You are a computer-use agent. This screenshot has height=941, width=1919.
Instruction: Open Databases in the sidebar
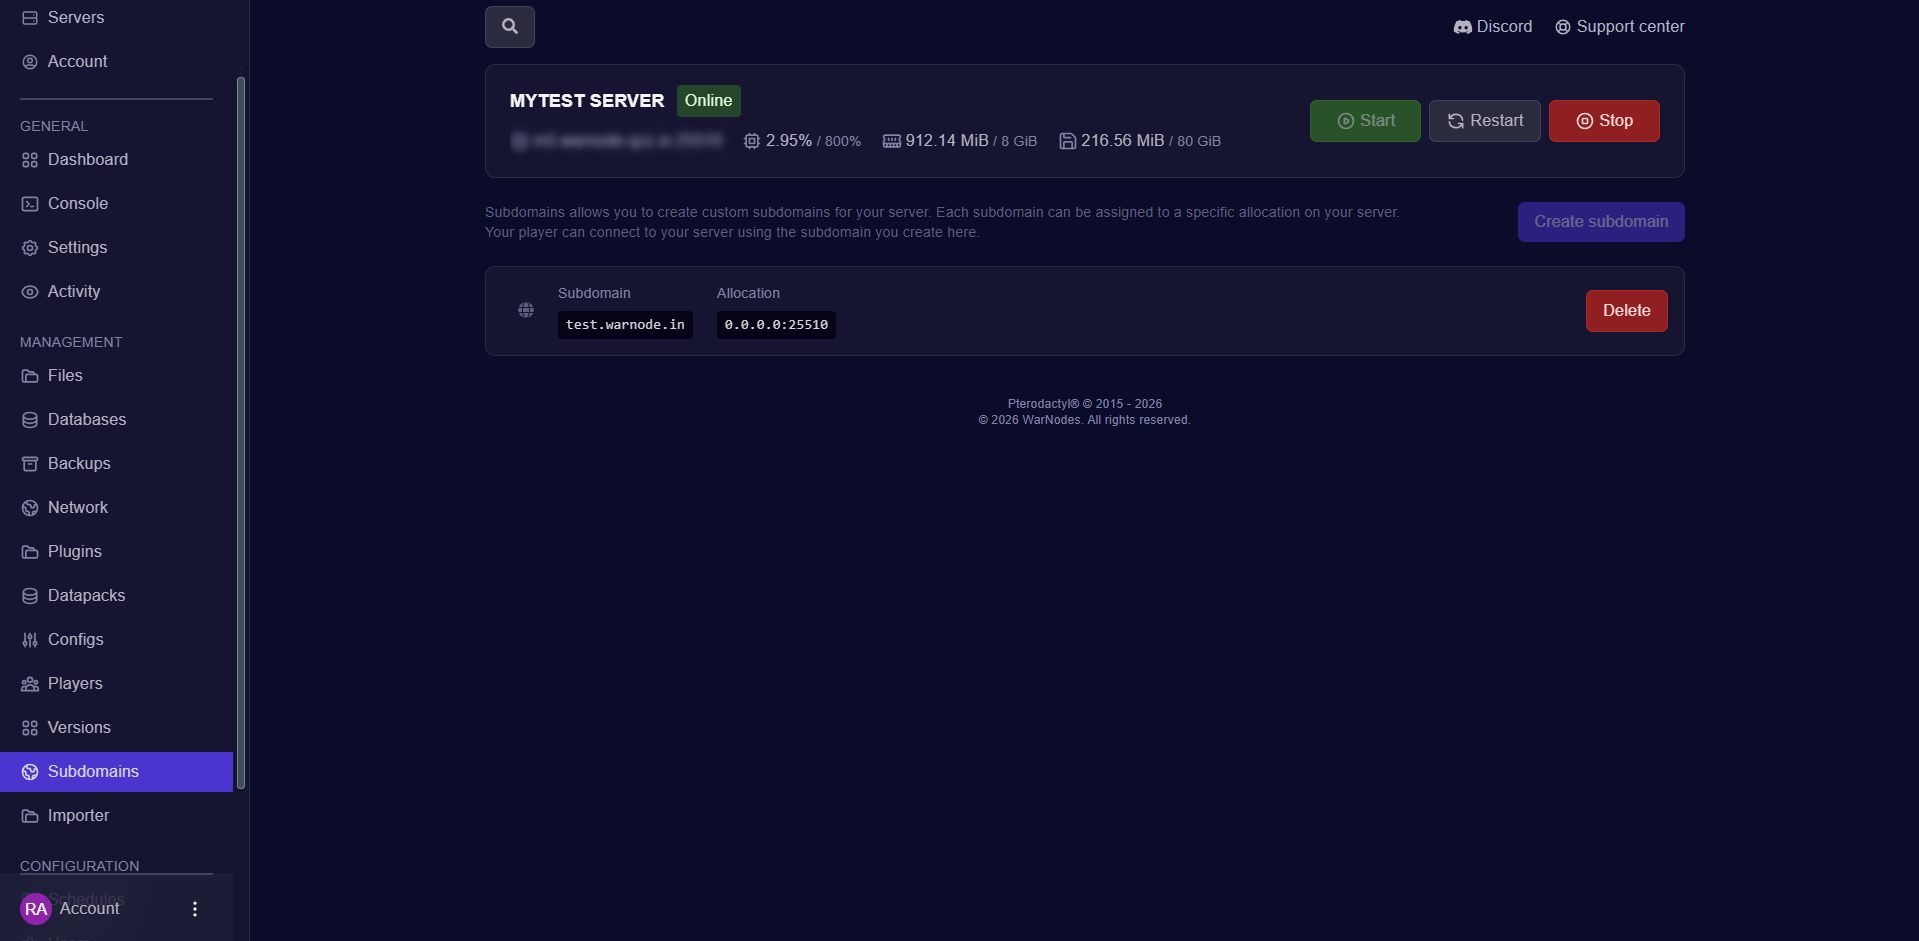click(116, 420)
